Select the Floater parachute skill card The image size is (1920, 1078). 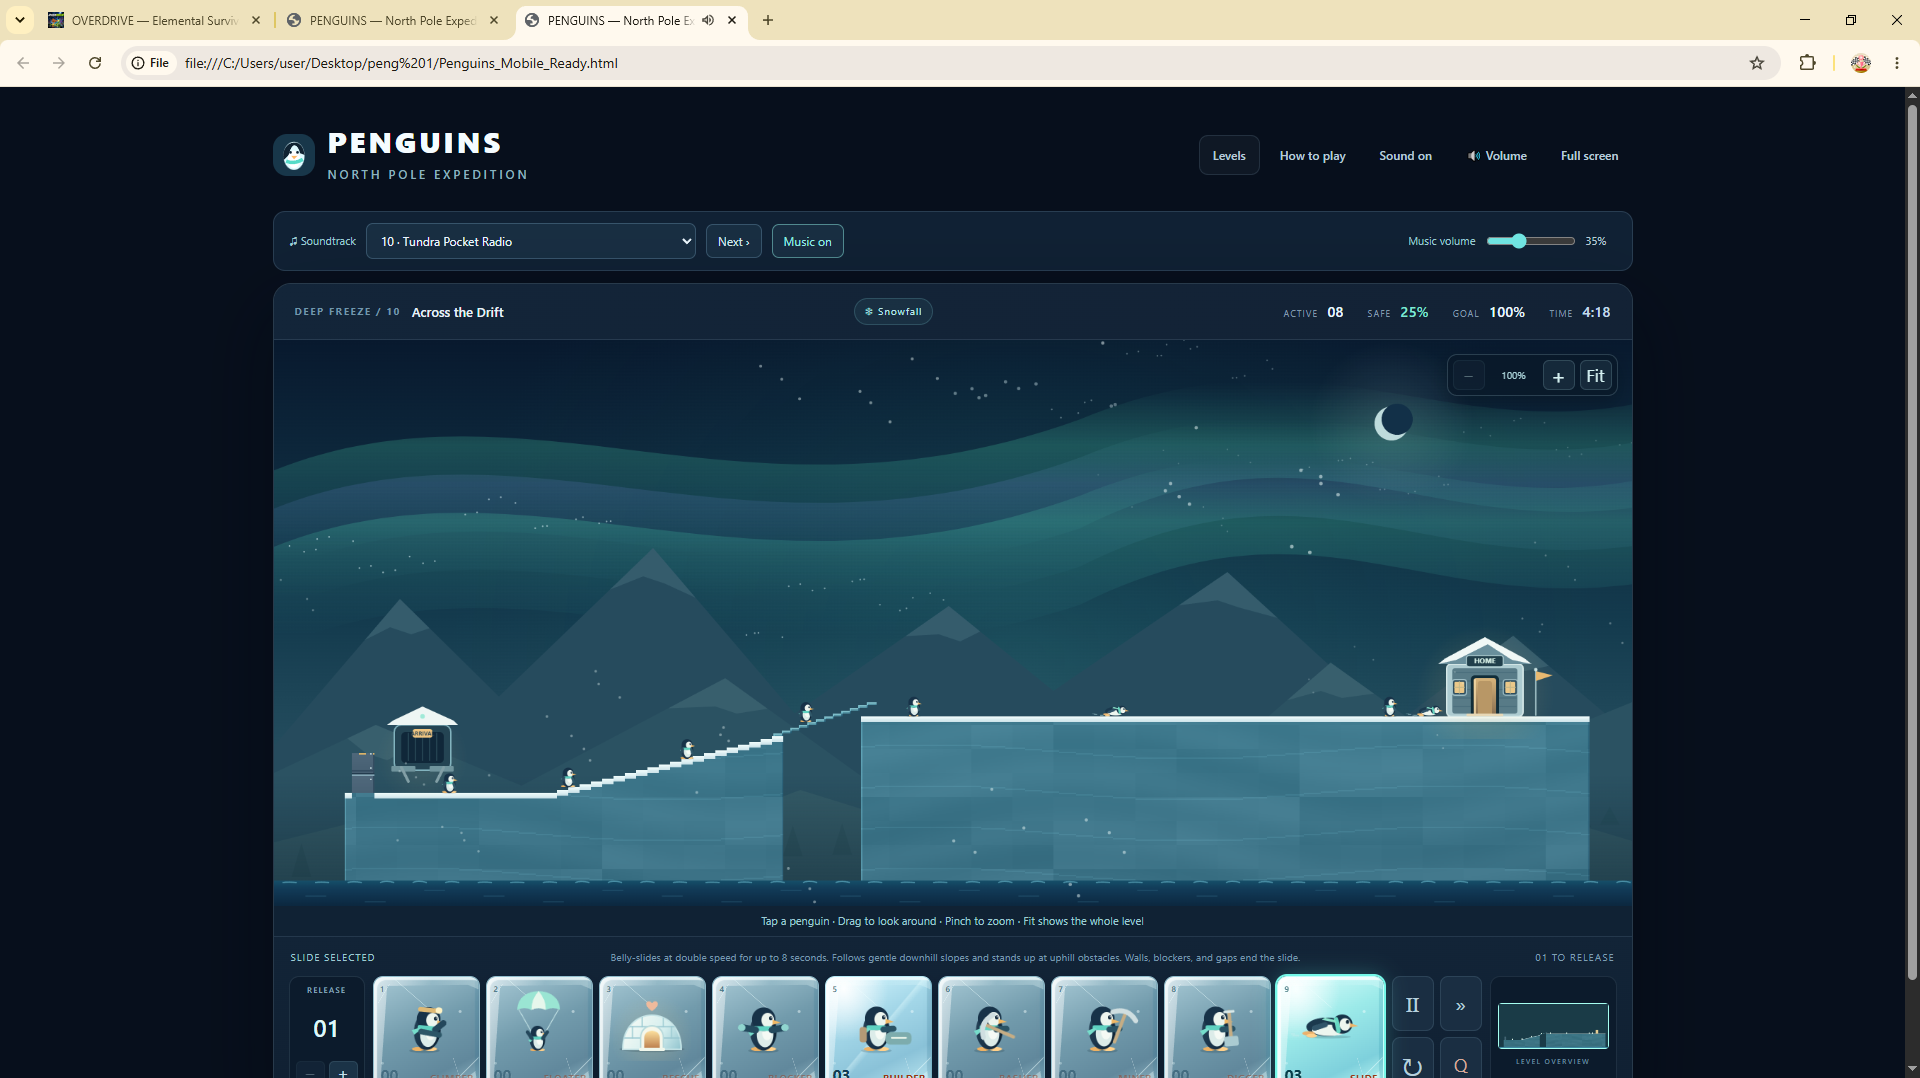539,1027
